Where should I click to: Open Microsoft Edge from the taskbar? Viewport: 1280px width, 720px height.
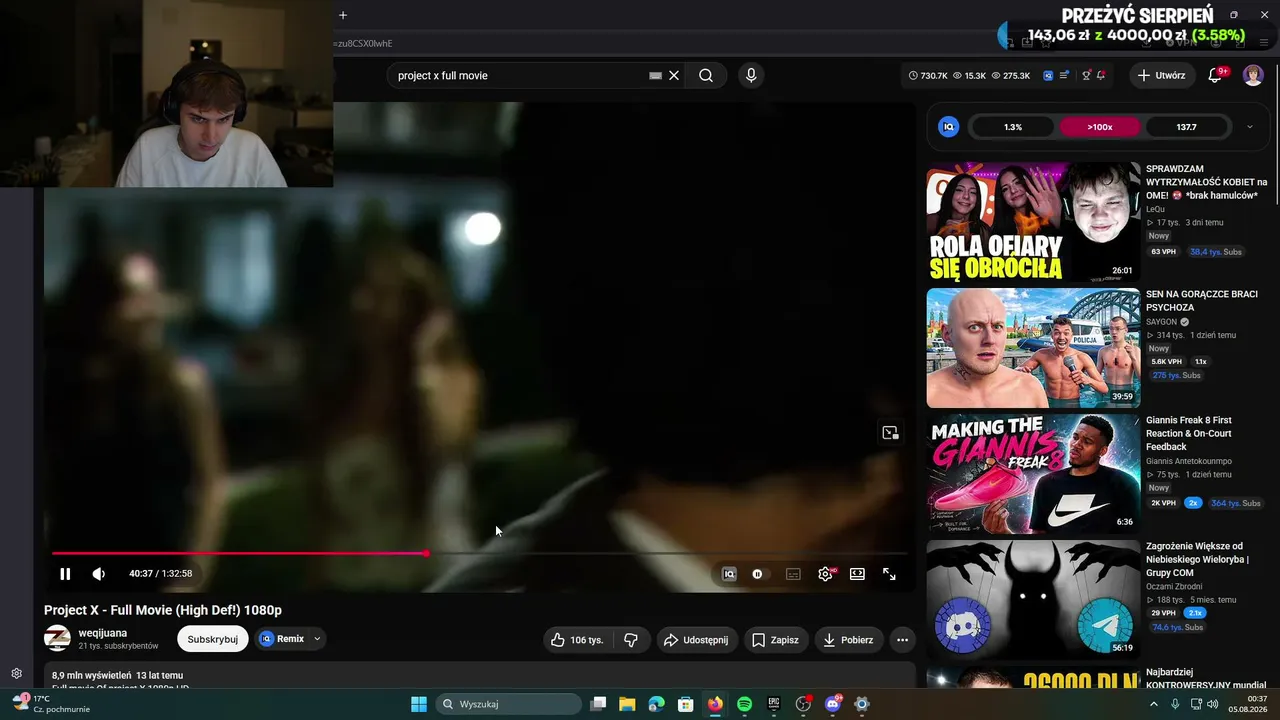tap(656, 704)
